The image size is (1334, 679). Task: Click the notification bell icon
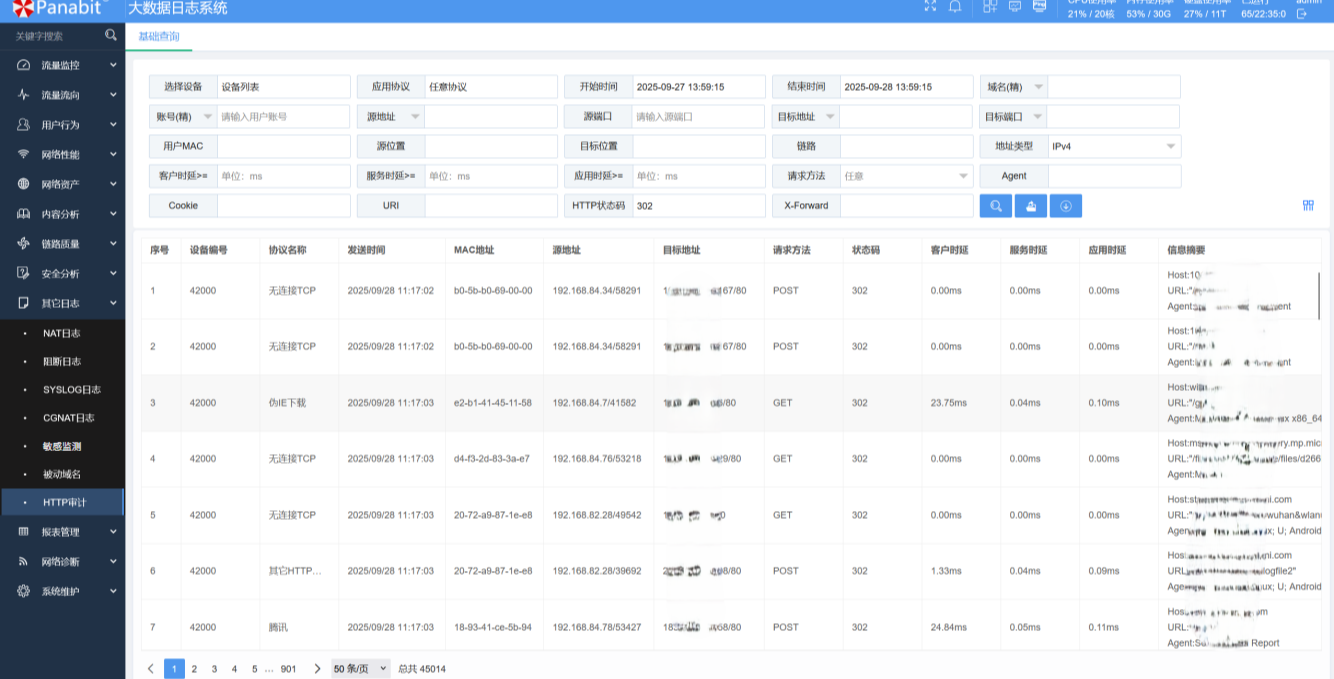coord(955,7)
